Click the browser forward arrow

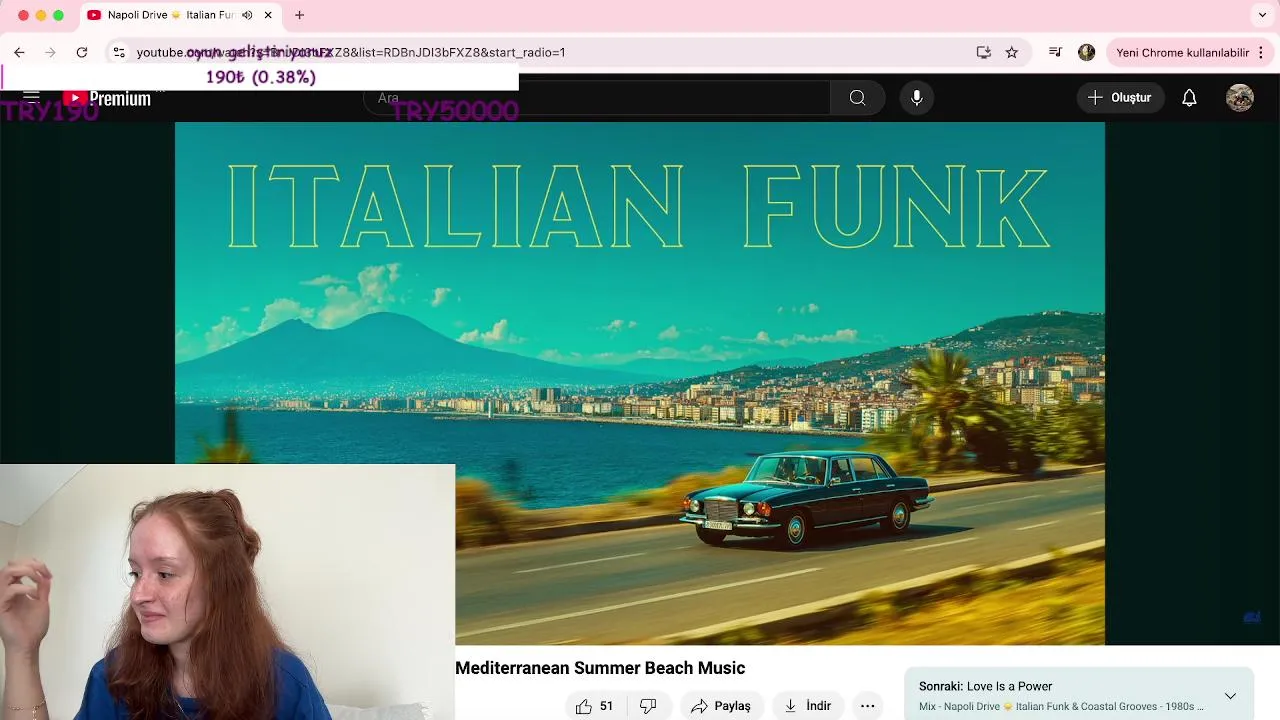point(50,52)
